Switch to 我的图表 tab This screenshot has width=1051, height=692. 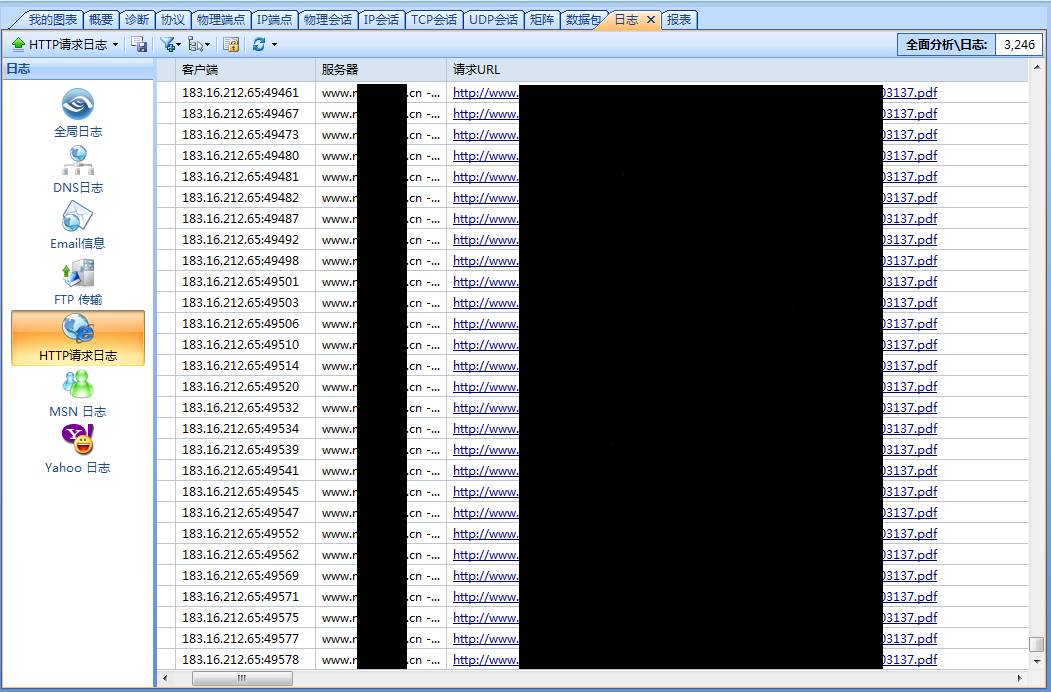[x=52, y=20]
